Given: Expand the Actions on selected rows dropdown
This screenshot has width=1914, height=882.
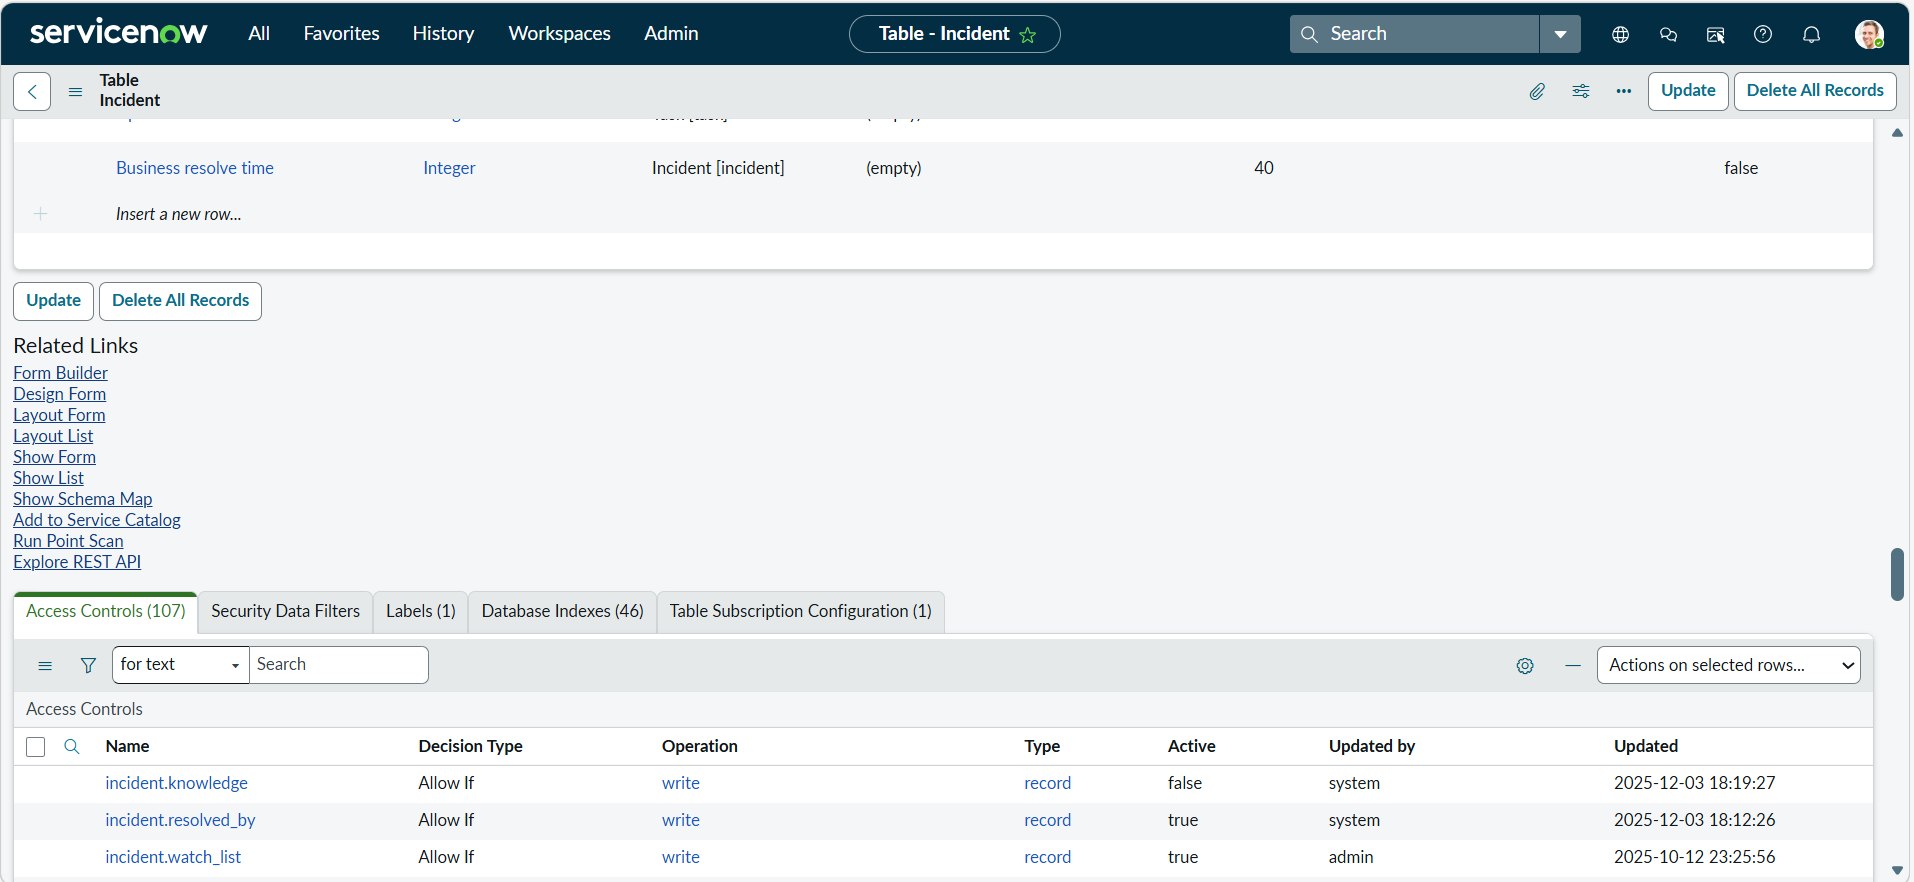Looking at the screenshot, I should pos(1728,665).
